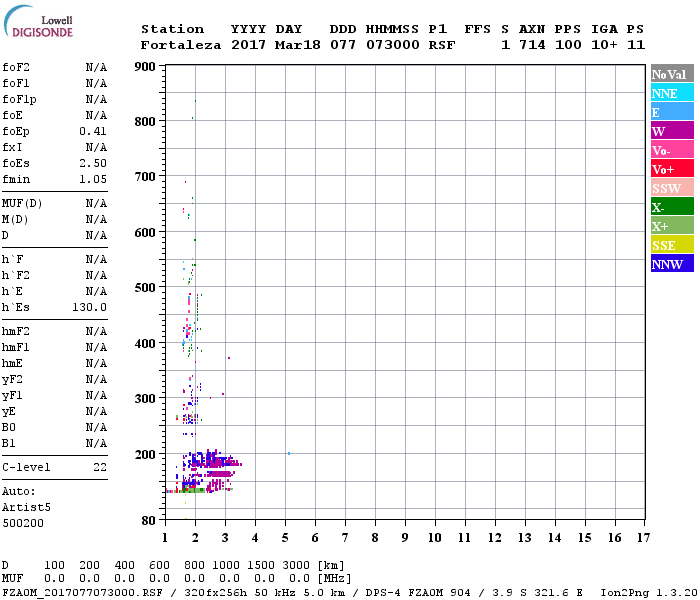This screenshot has height=600, width=700.
Task: Pick the purple W legend swatch
Action: tap(672, 131)
